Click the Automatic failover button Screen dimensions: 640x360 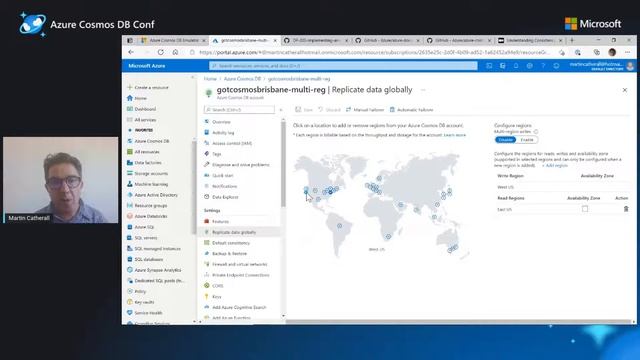coord(411,110)
